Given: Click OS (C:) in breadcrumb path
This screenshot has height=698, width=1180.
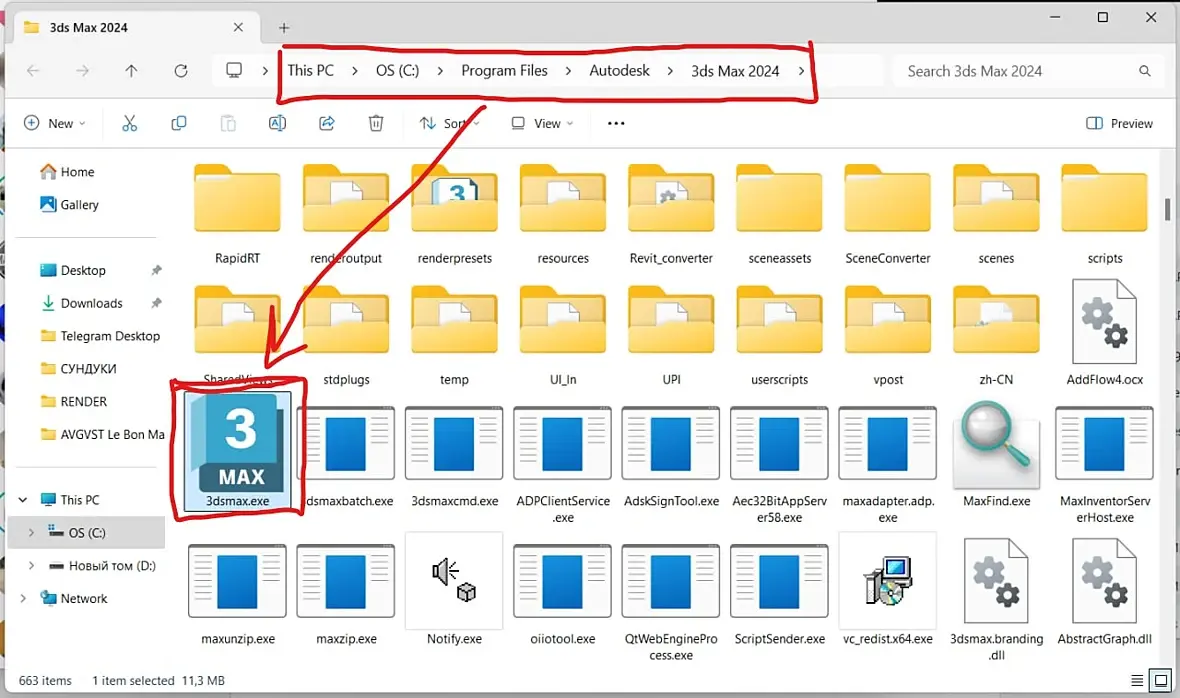Looking at the screenshot, I should coord(397,71).
